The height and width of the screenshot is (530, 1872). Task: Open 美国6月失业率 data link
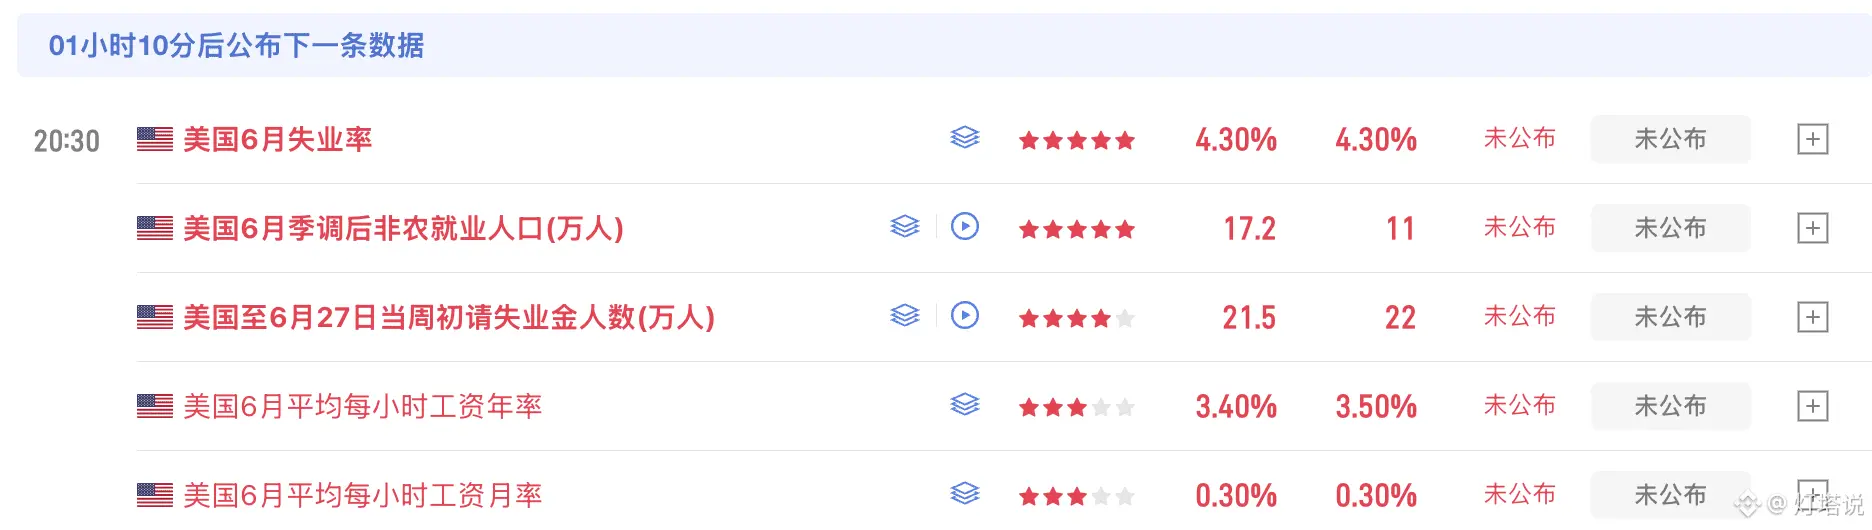[x=277, y=139]
